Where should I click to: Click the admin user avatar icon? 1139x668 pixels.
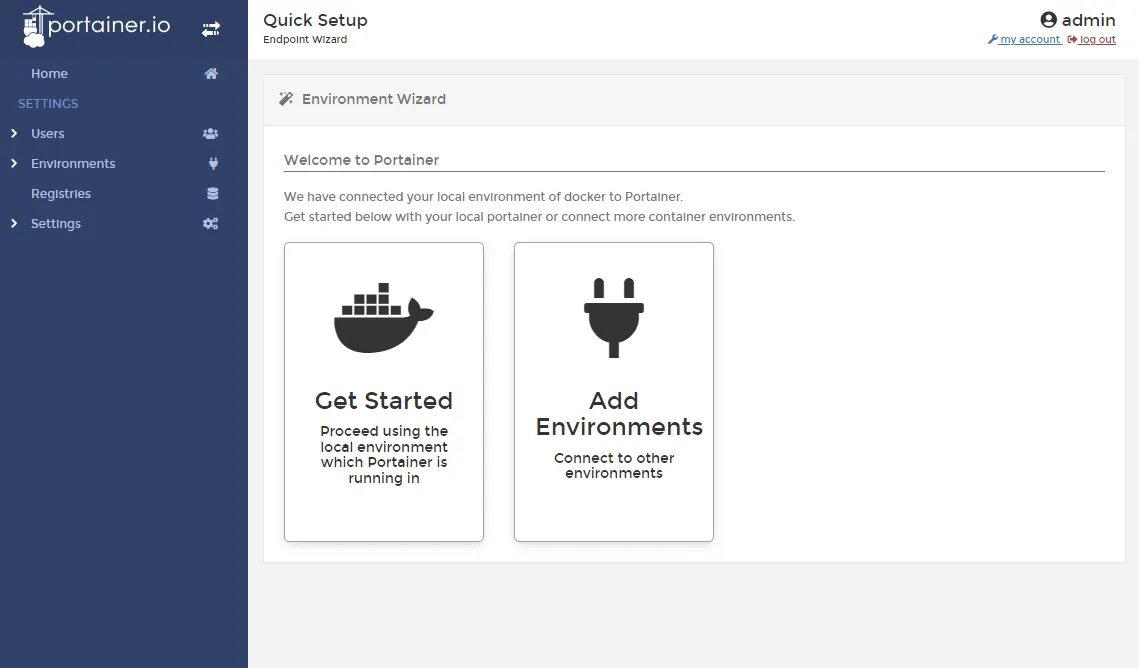tap(1048, 20)
